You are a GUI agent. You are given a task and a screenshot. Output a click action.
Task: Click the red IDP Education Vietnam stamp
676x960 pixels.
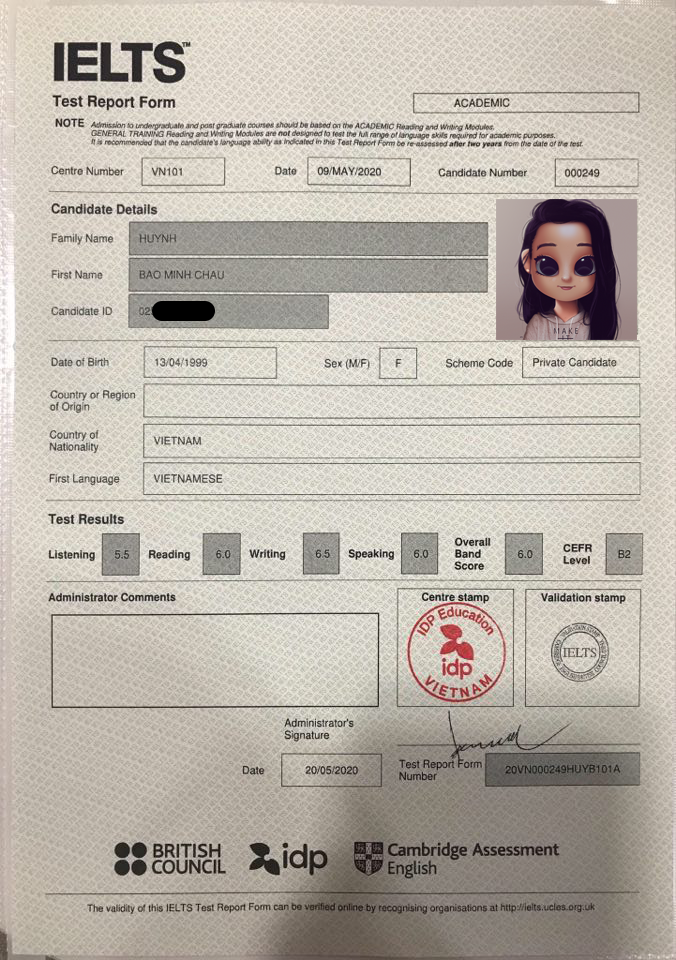(456, 652)
